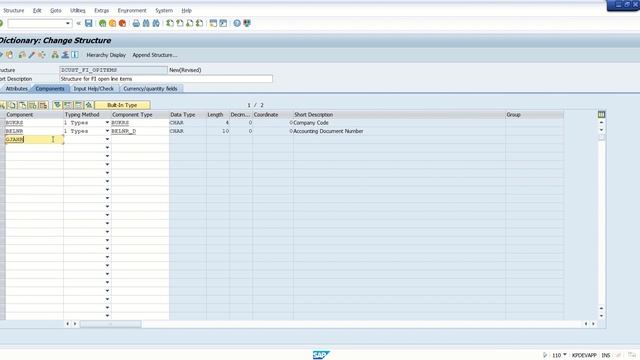640x360 pixels.
Task: Click the BUKRS component cell
Action: [x=34, y=122]
